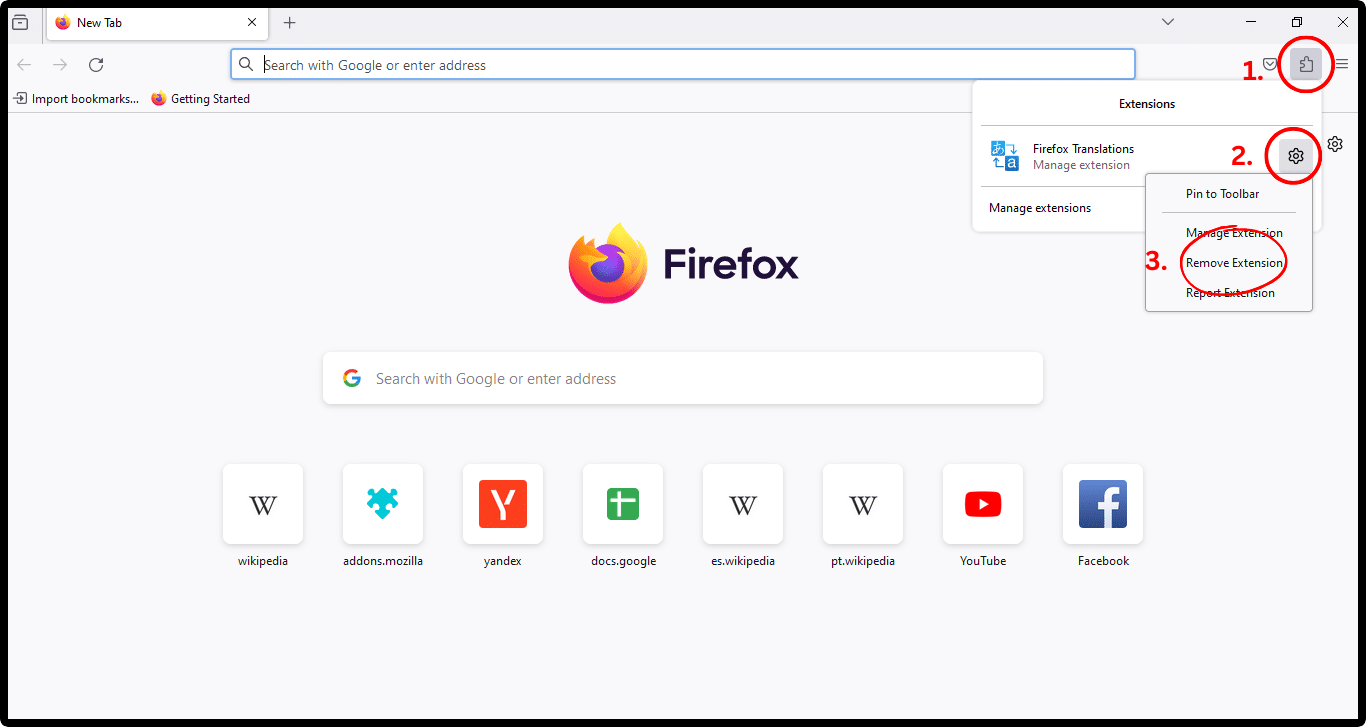Open the wikipedia shortcut tile
The width and height of the screenshot is (1366, 727).
pos(263,504)
